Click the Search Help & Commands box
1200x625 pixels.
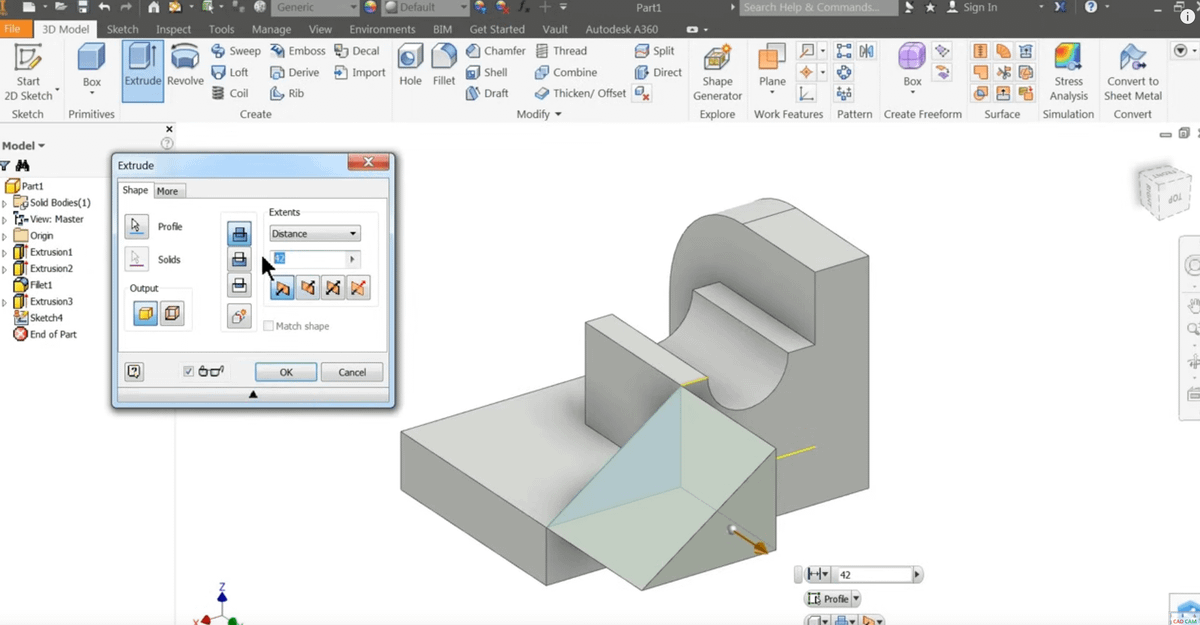(x=819, y=7)
